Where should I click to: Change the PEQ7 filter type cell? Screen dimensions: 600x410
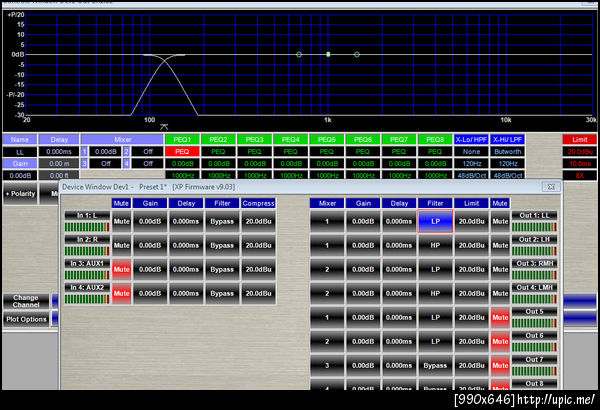pos(399,152)
